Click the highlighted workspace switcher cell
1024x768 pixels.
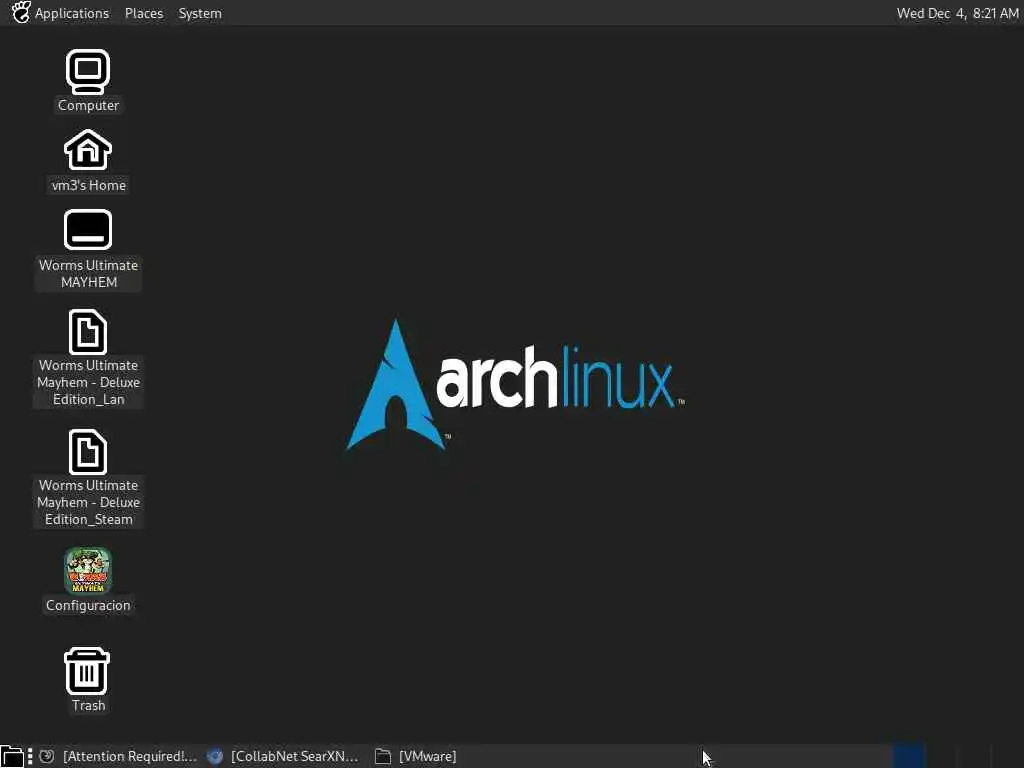coord(908,756)
